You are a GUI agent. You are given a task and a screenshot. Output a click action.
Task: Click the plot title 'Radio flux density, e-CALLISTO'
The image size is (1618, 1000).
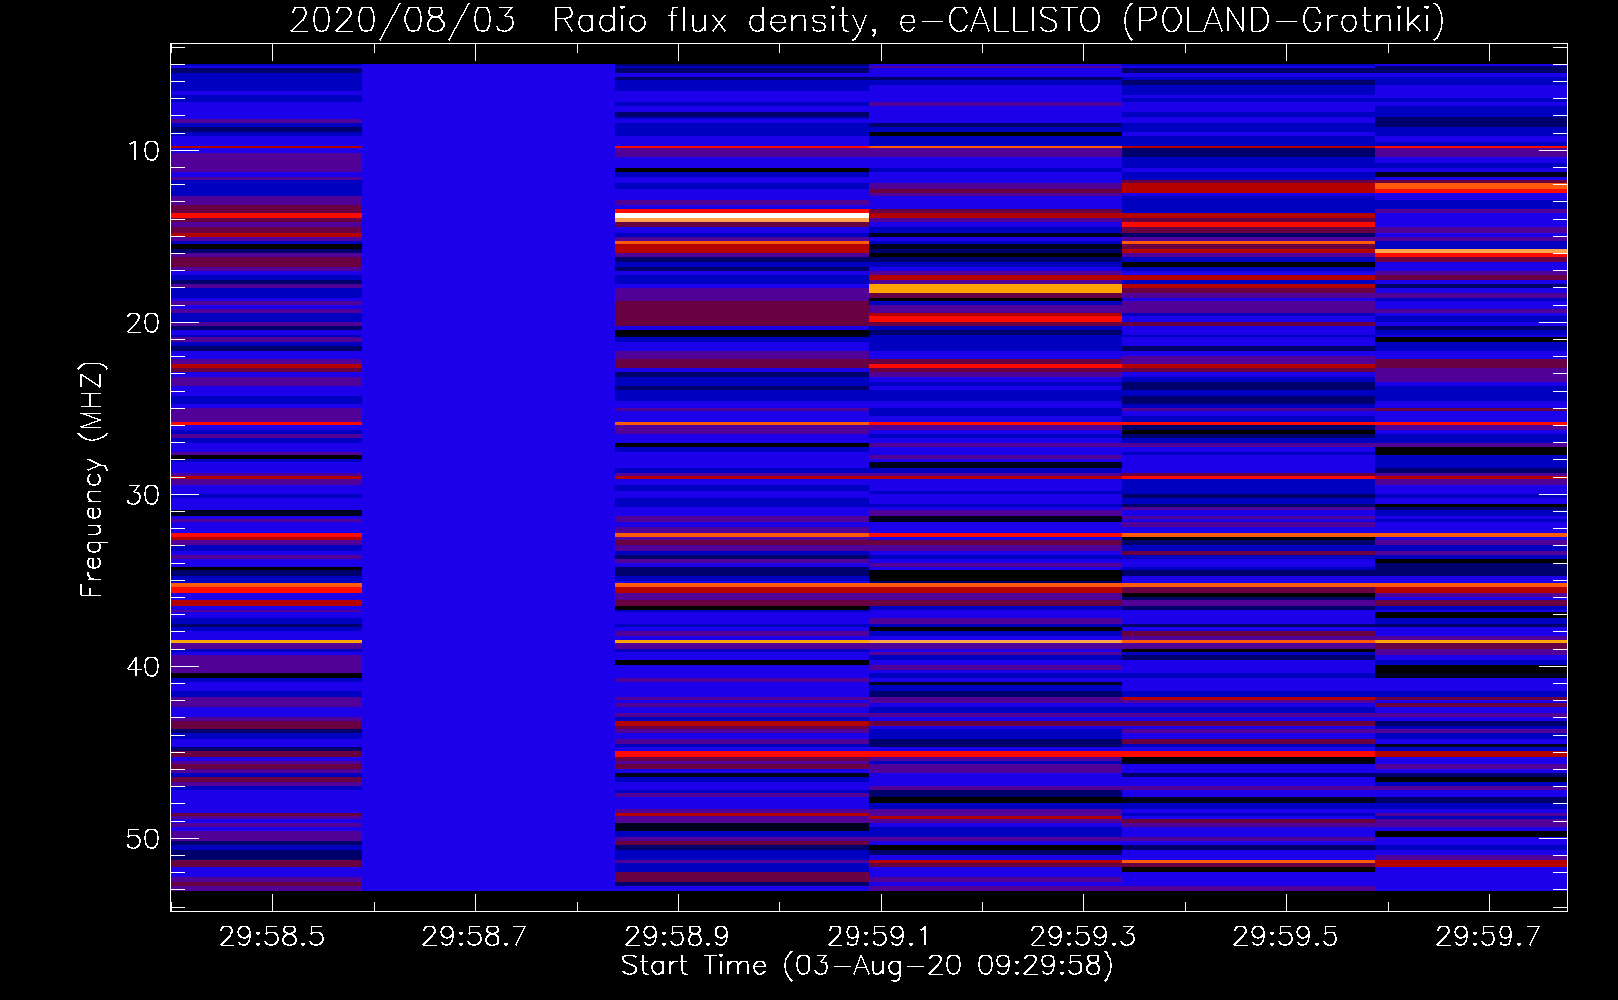coord(826,20)
